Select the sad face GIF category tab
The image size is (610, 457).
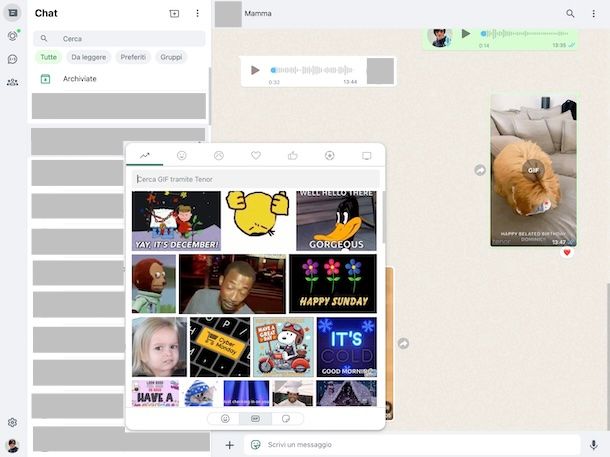(219, 156)
